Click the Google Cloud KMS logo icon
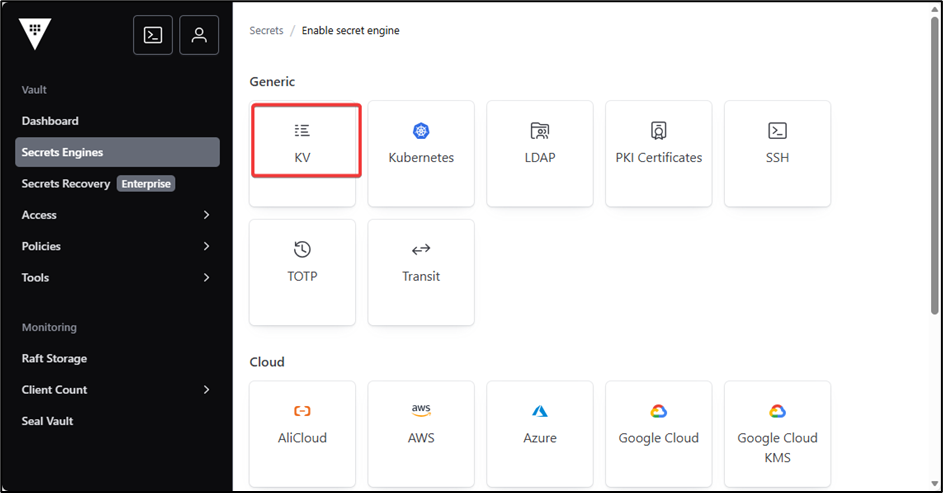Screen dimensions: 943x493 [778, 411]
